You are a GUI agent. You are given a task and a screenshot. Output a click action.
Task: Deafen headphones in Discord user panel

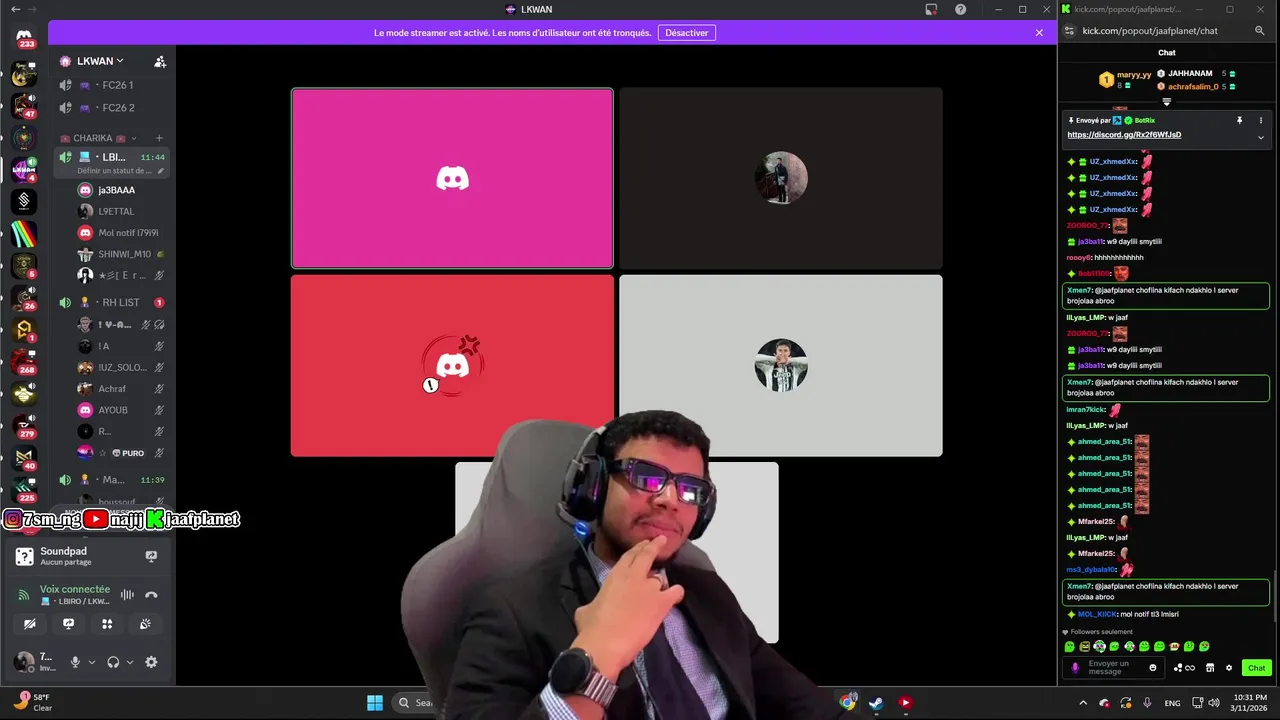pyautogui.click(x=113, y=662)
